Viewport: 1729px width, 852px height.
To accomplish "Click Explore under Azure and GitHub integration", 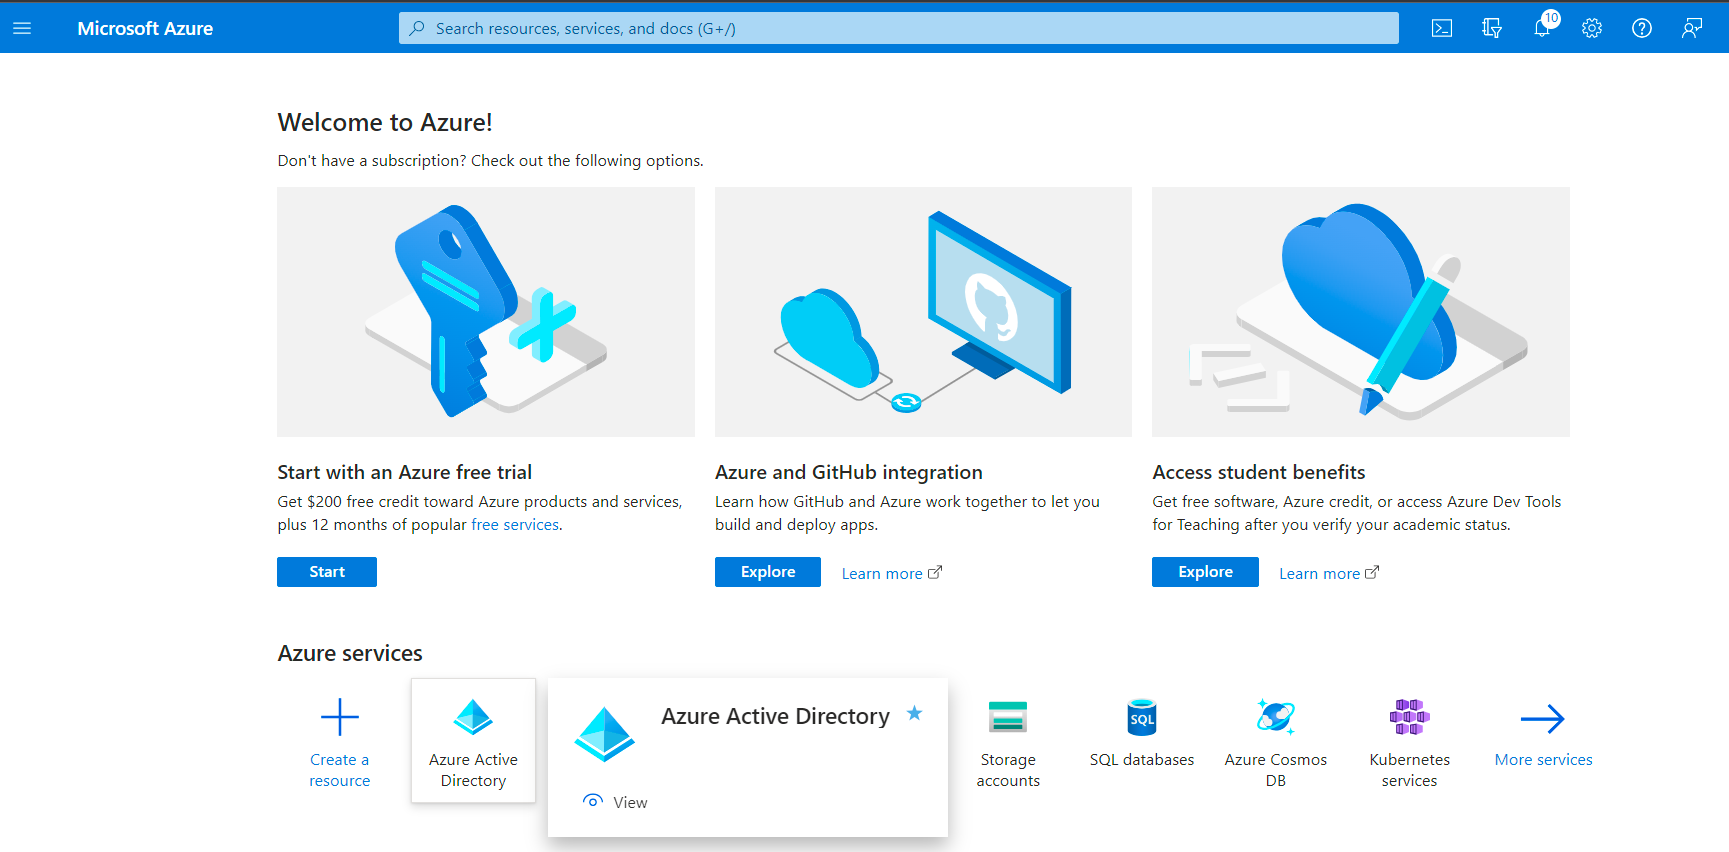I will click(768, 572).
